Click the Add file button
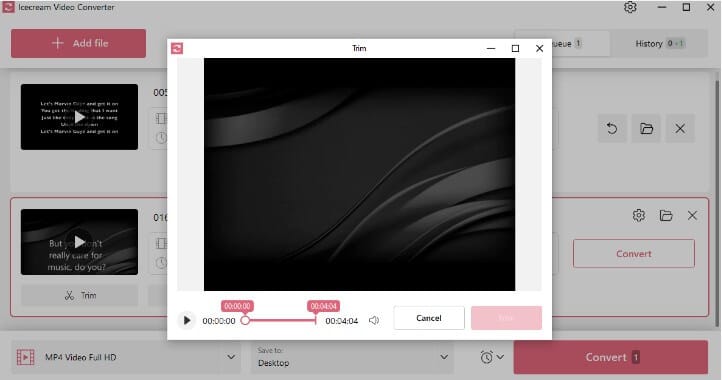722x380 pixels. point(79,43)
